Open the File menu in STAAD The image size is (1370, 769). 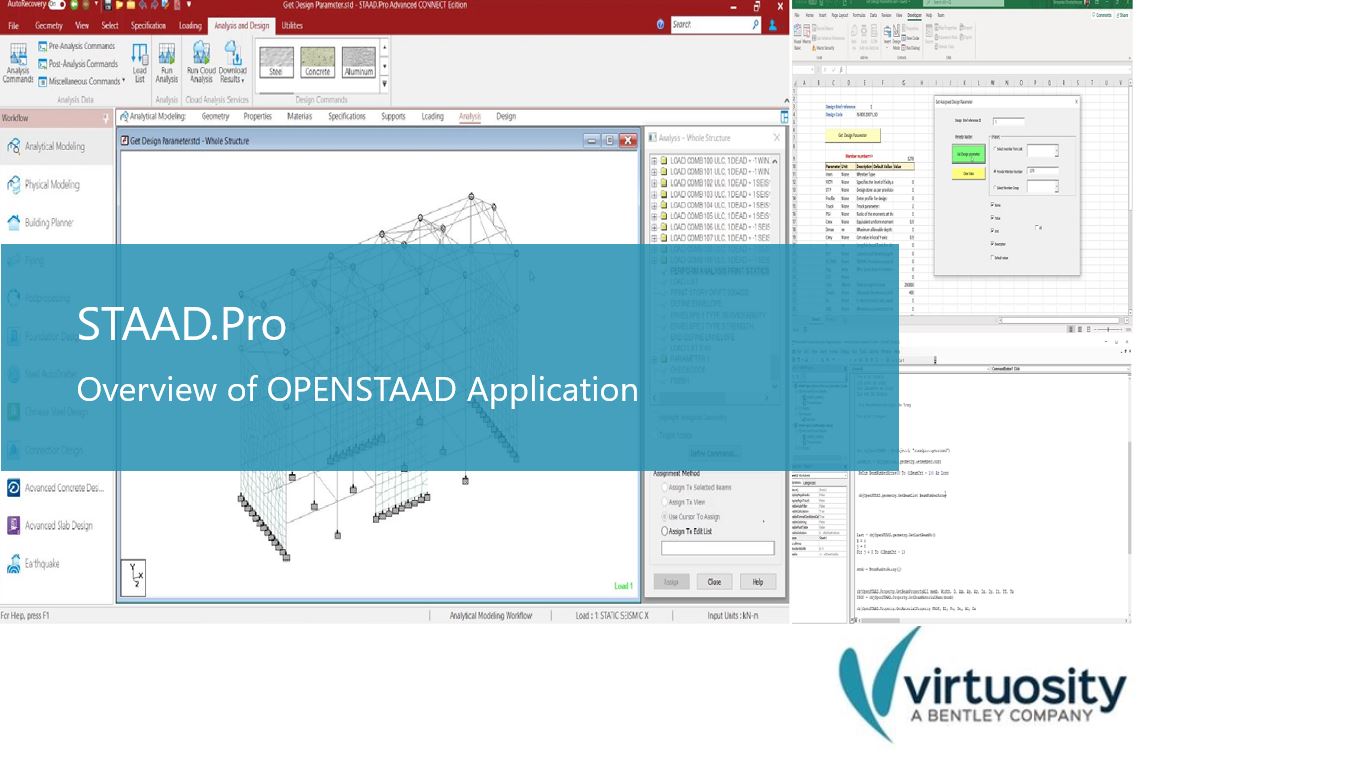coord(14,25)
